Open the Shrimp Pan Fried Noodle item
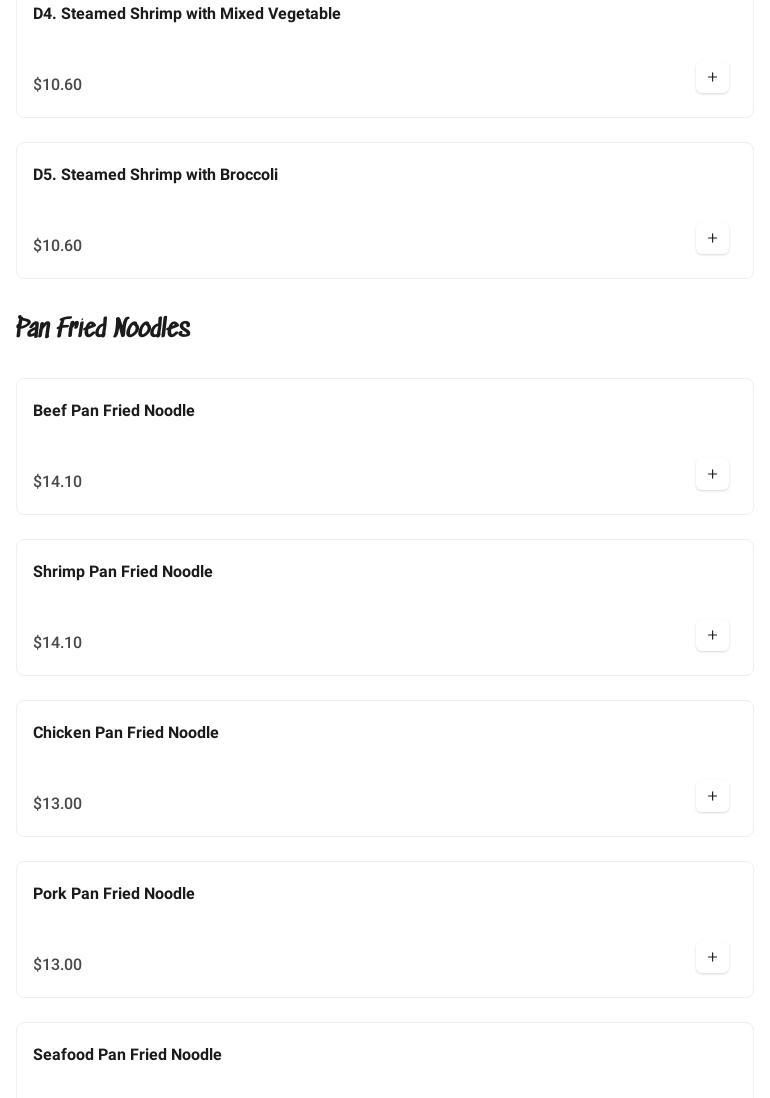The image size is (770, 1098). (x=123, y=572)
